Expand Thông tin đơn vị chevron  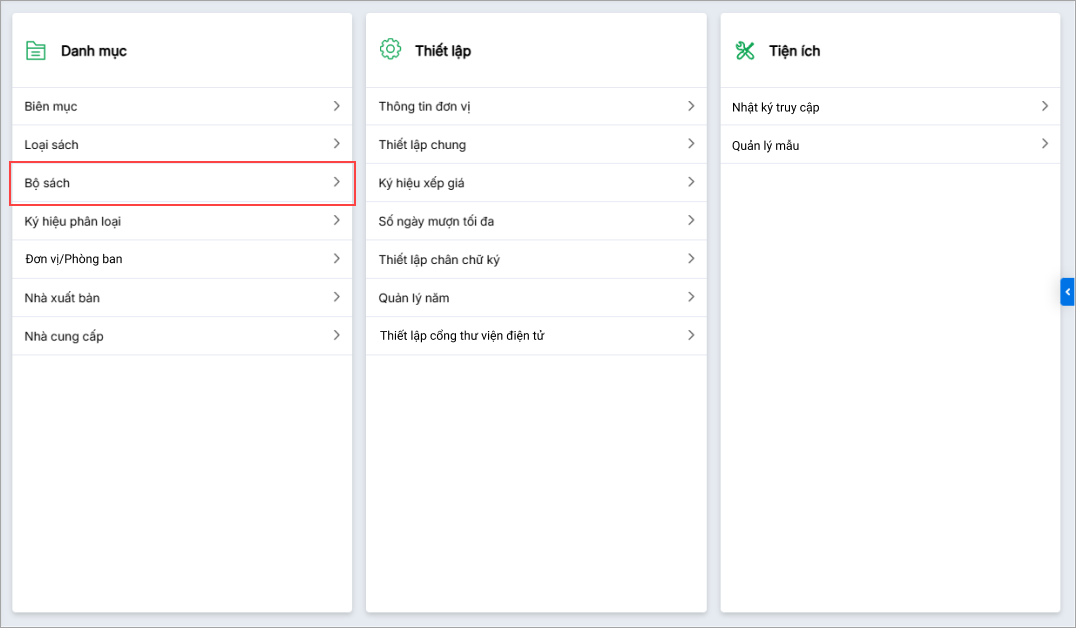(x=691, y=106)
